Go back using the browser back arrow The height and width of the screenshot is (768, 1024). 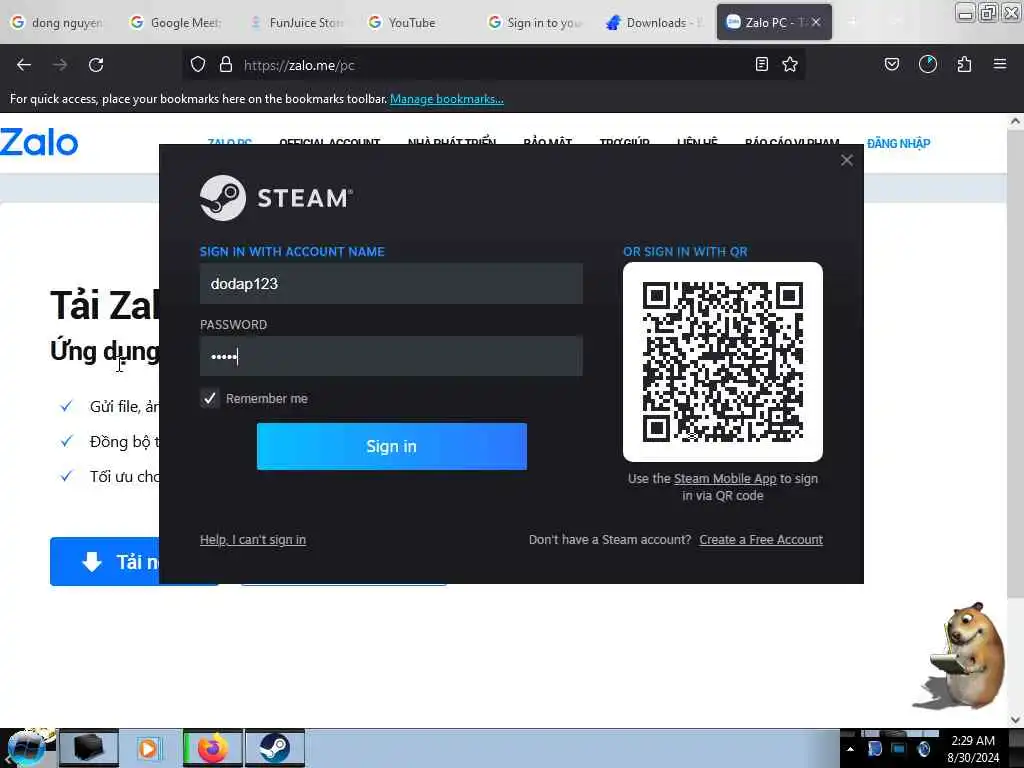coord(24,65)
